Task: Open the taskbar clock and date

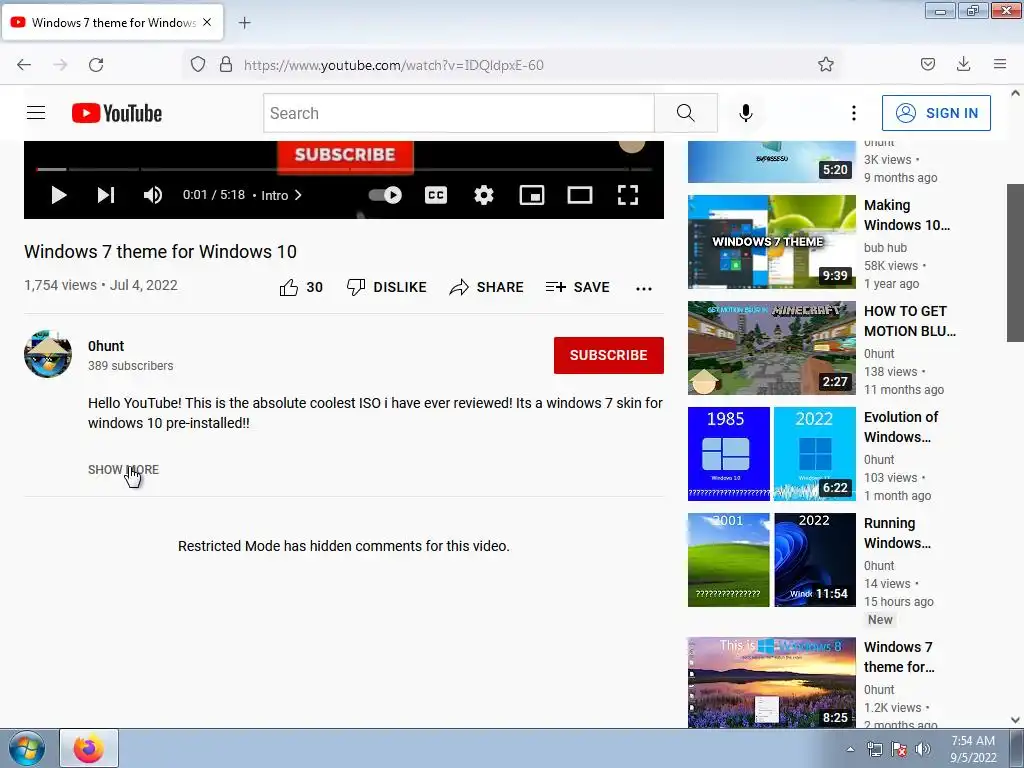Action: (x=973, y=749)
